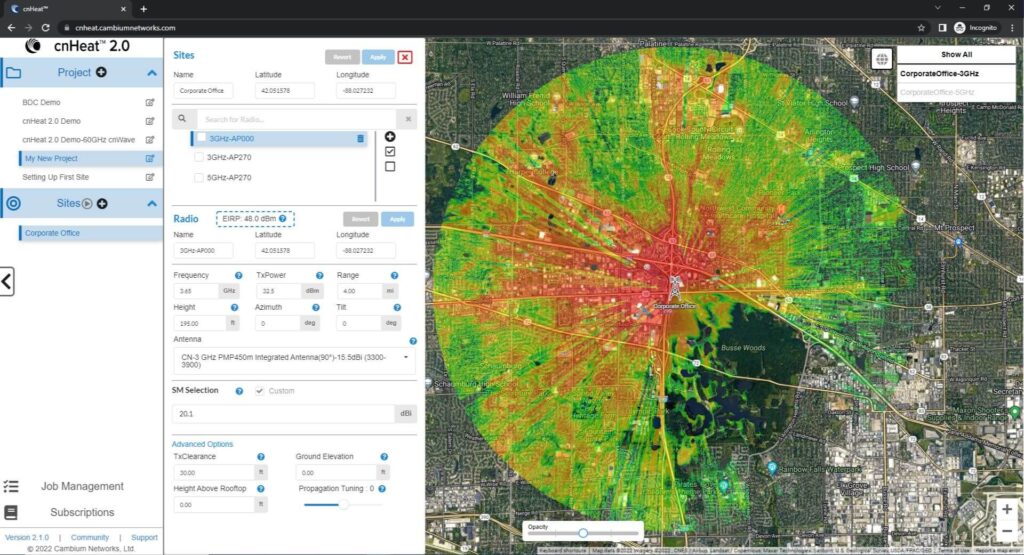The image size is (1024, 555).
Task: Check the 3GHz-AP000 radio checkbox
Action: coord(201,138)
